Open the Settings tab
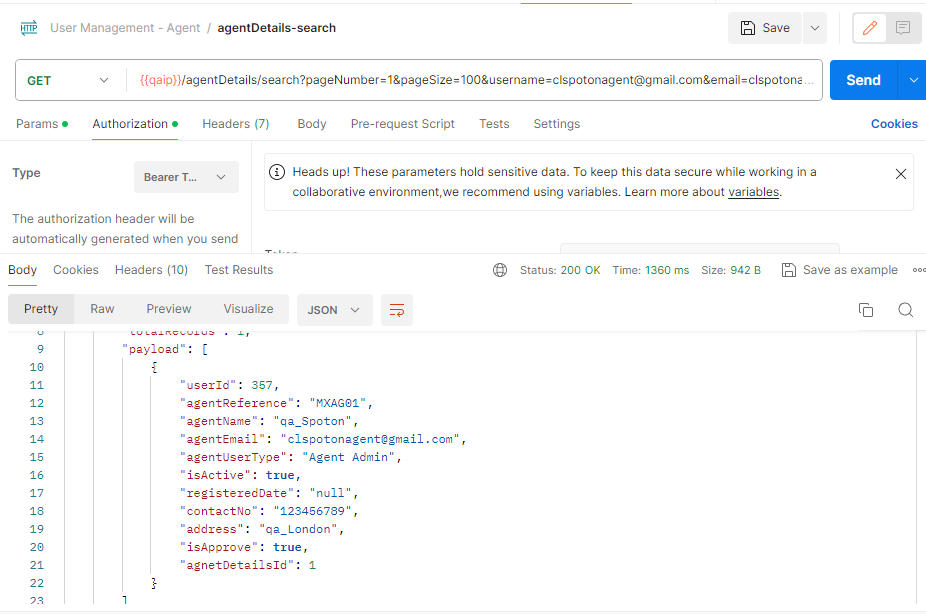The width and height of the screenshot is (926, 614). tap(557, 124)
